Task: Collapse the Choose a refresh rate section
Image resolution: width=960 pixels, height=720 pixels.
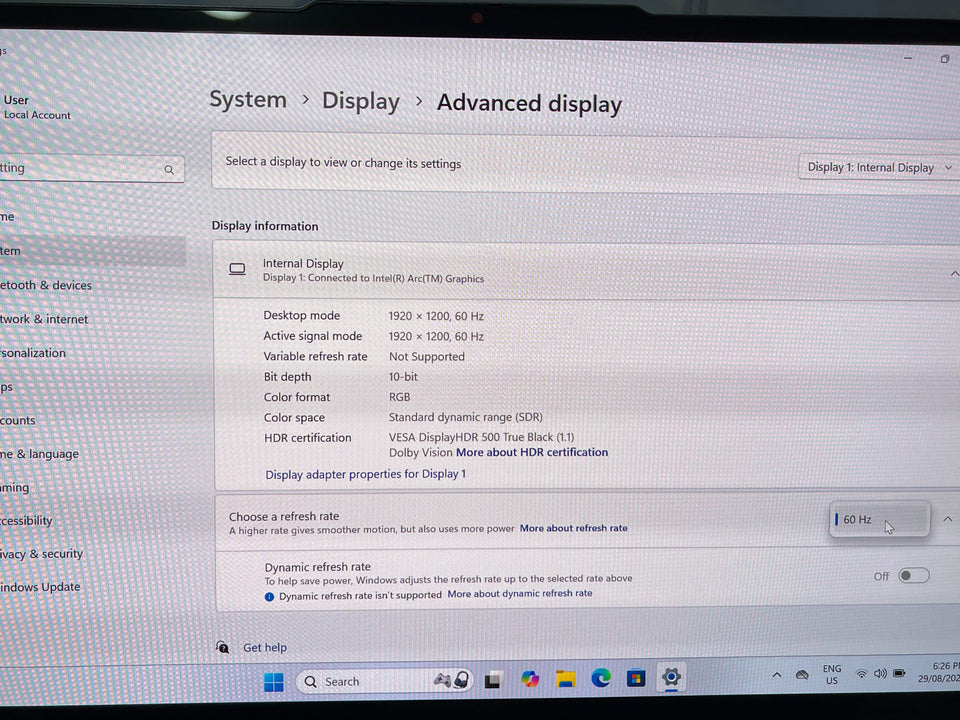Action: (948, 519)
